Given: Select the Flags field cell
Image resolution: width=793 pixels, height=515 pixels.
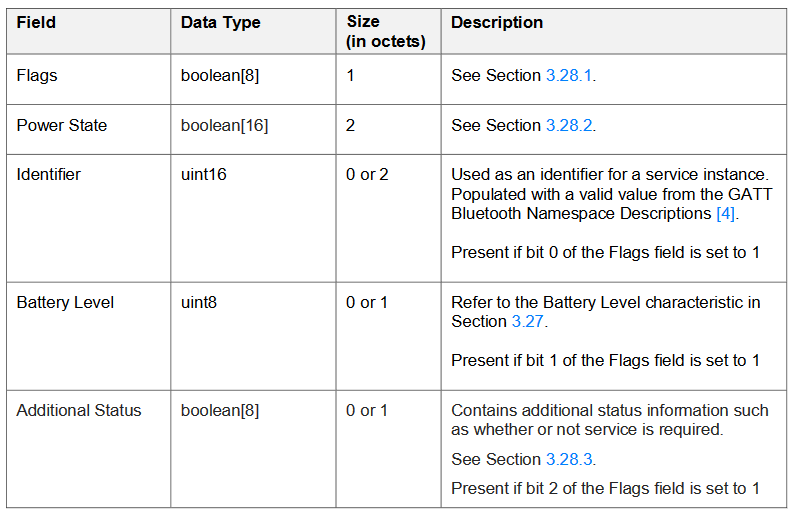Looking at the screenshot, I should tap(89, 79).
